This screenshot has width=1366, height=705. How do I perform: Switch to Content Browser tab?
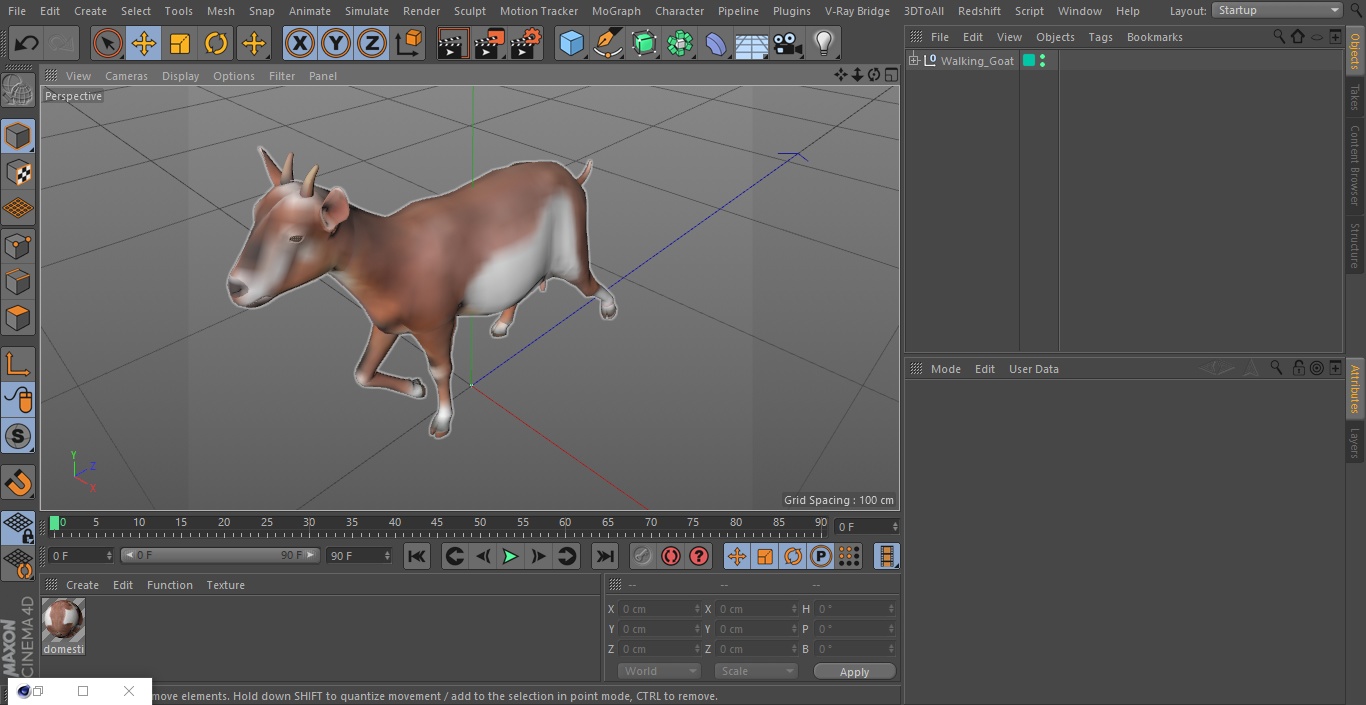coord(1355,164)
